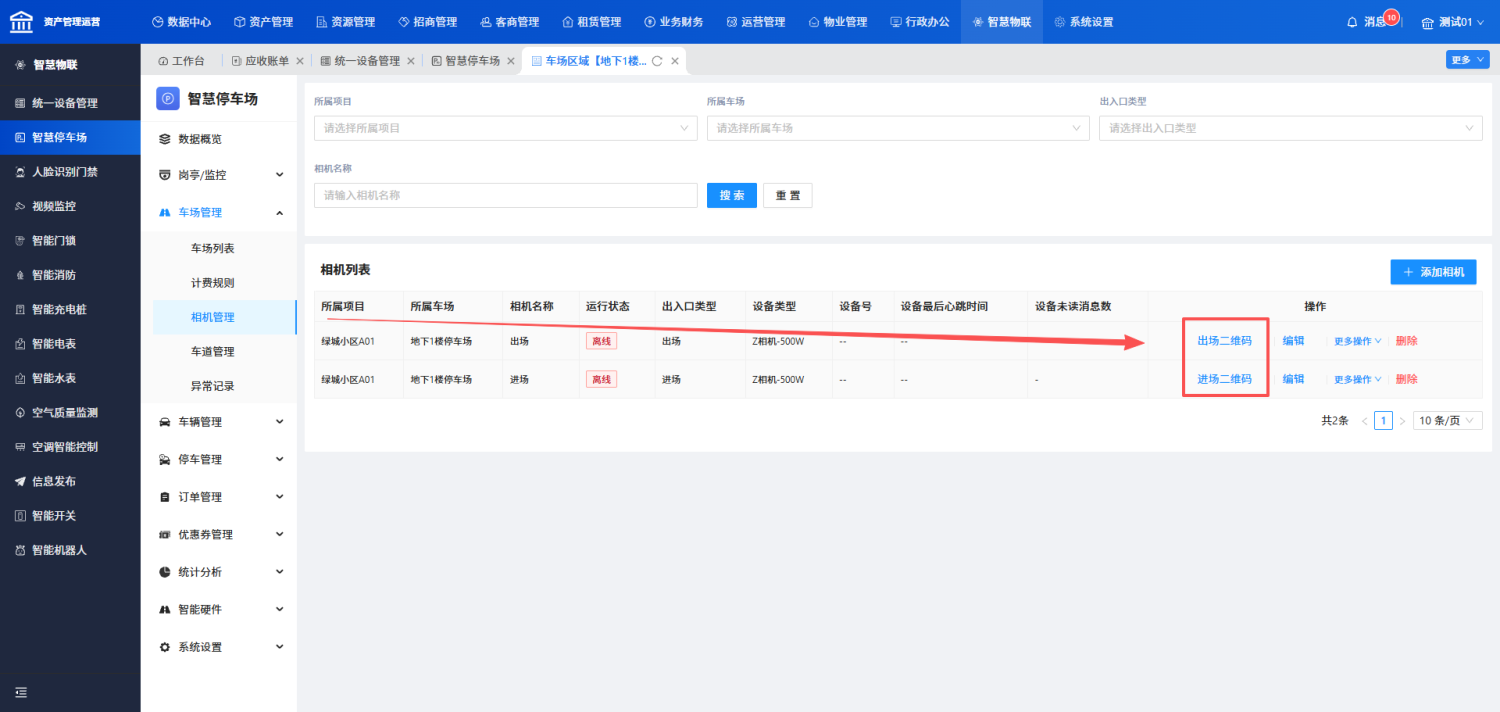Expand the 统计分析 submenu
The width and height of the screenshot is (1500, 712).
(x=220, y=572)
